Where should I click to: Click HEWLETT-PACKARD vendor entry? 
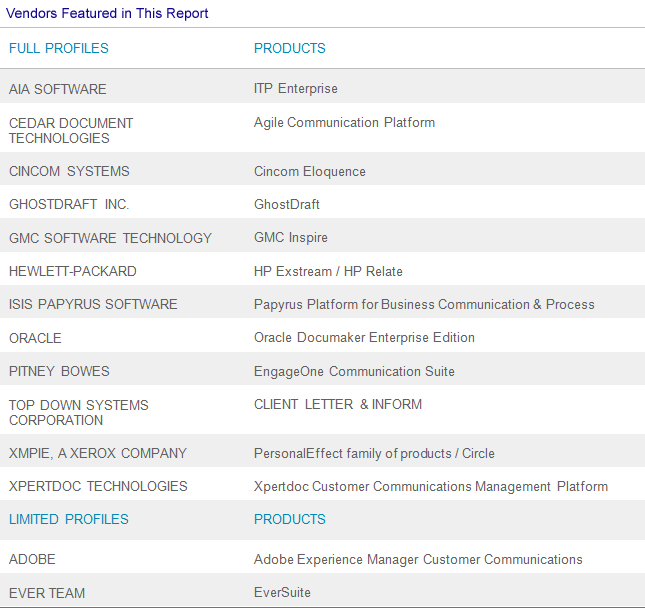point(73,271)
